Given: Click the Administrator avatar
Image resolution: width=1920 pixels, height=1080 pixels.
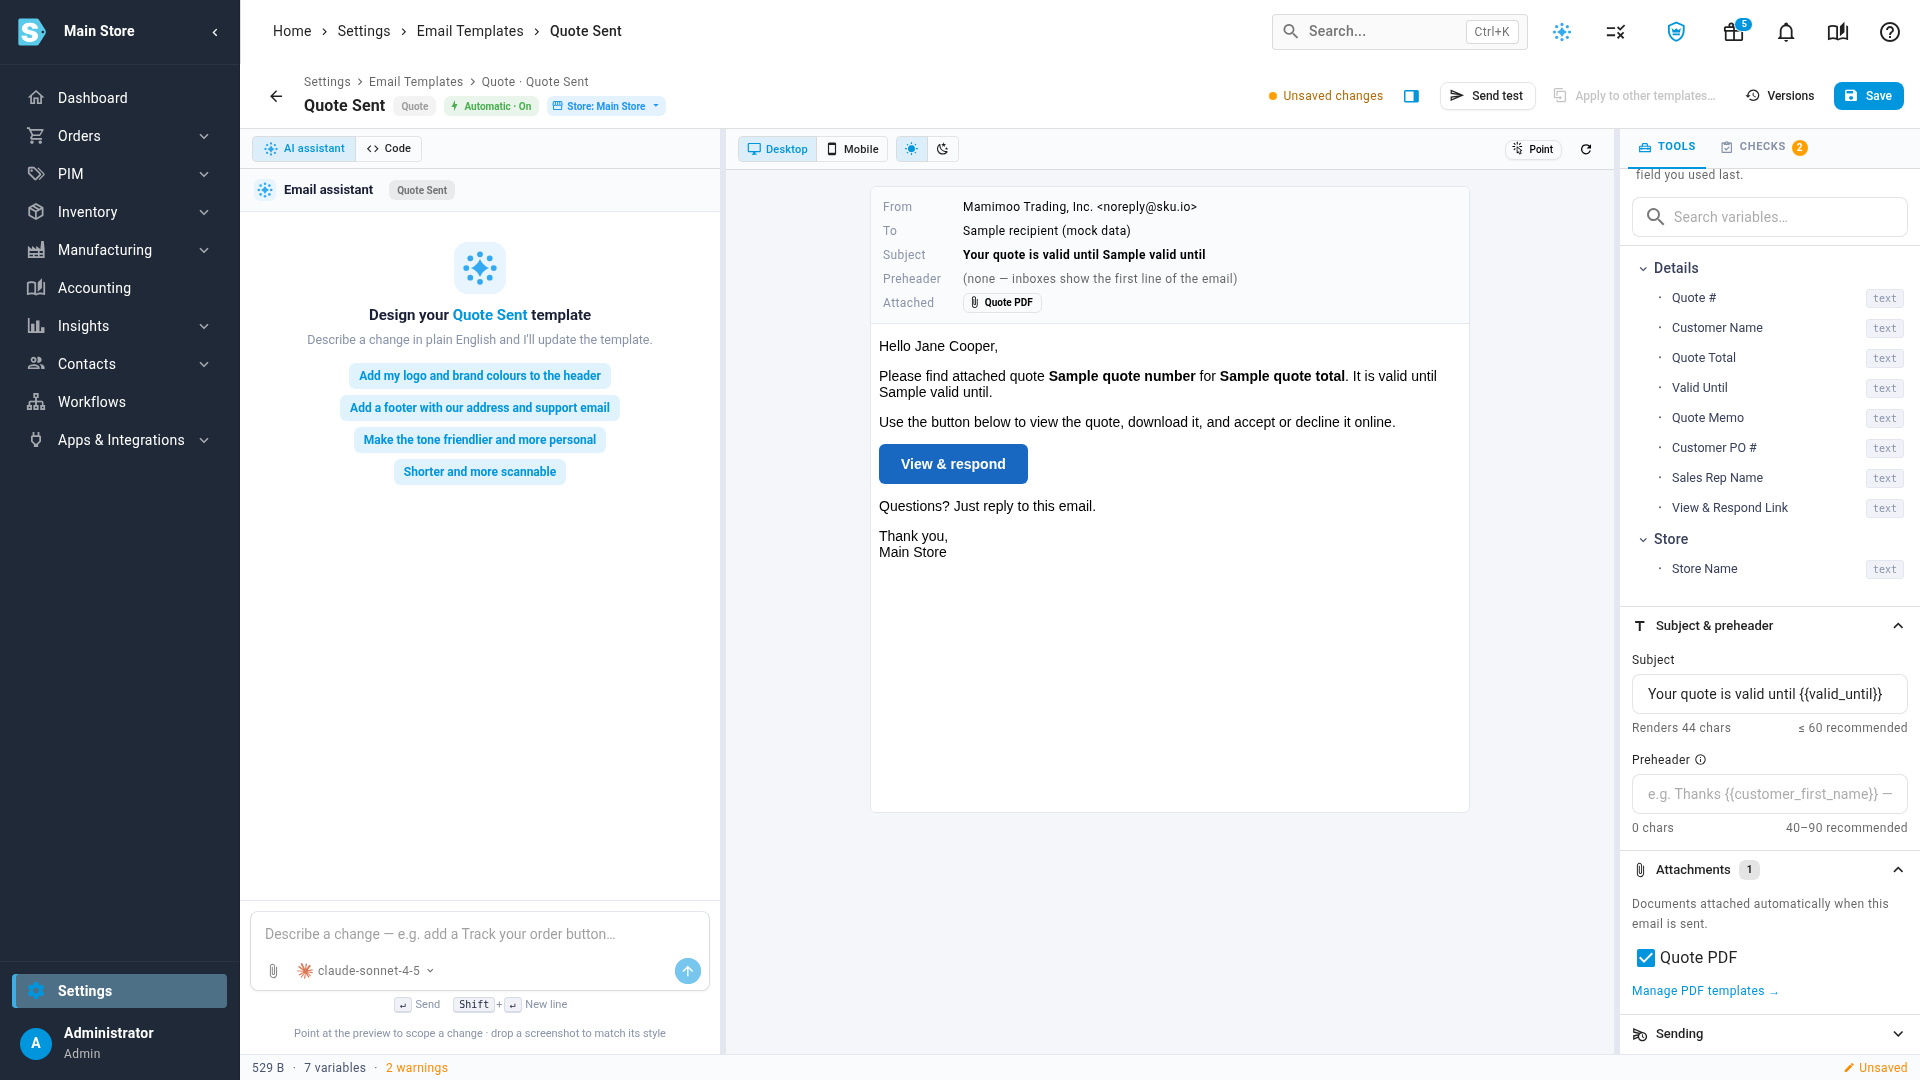Looking at the screenshot, I should pyautogui.click(x=36, y=1043).
